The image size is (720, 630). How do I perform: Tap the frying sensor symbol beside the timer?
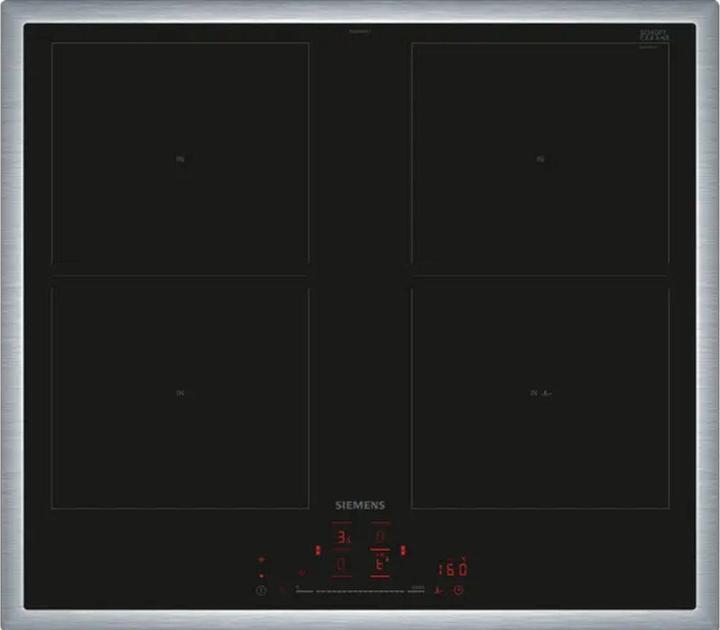(x=438, y=591)
